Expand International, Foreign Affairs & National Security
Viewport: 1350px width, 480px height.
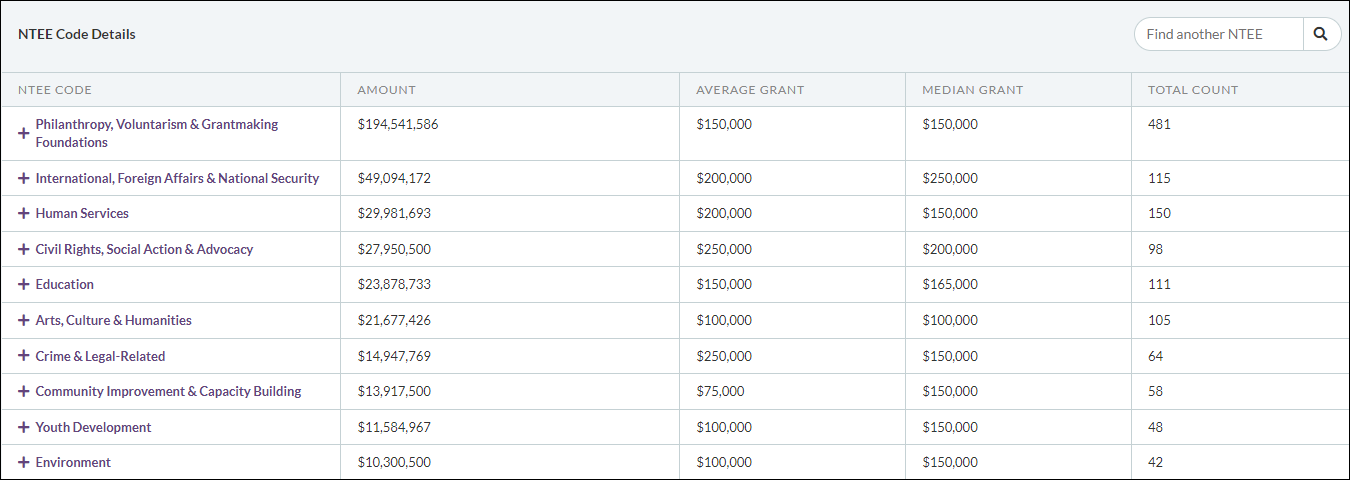click(24, 178)
